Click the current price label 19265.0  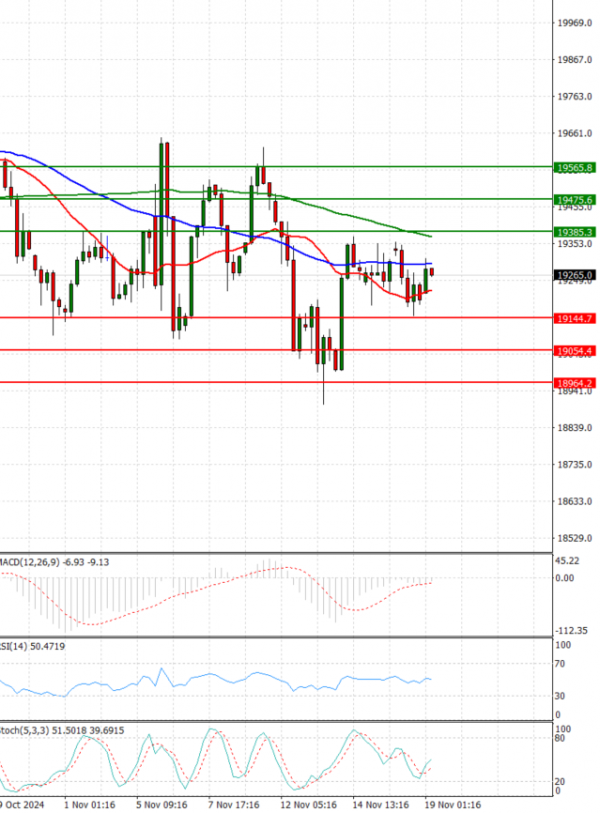[x=574, y=275]
